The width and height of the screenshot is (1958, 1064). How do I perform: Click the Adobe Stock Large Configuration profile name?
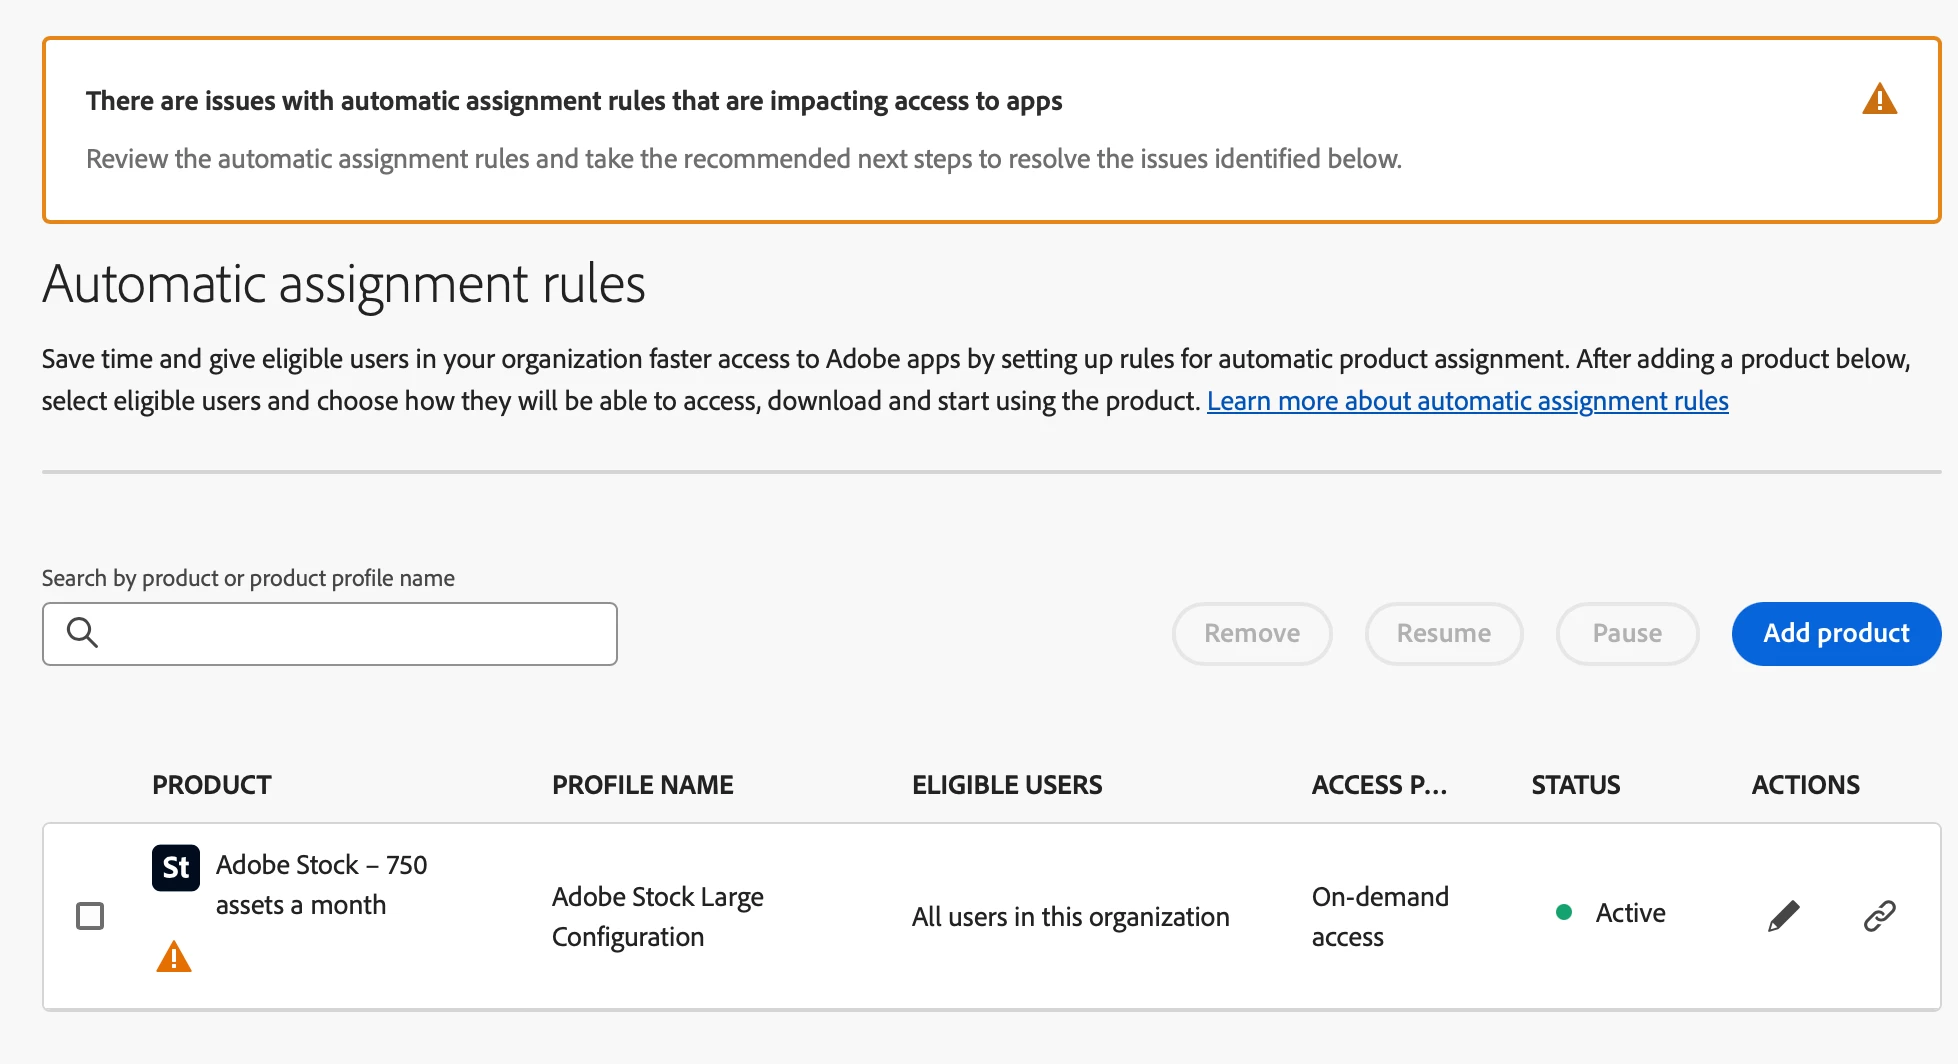[657, 916]
